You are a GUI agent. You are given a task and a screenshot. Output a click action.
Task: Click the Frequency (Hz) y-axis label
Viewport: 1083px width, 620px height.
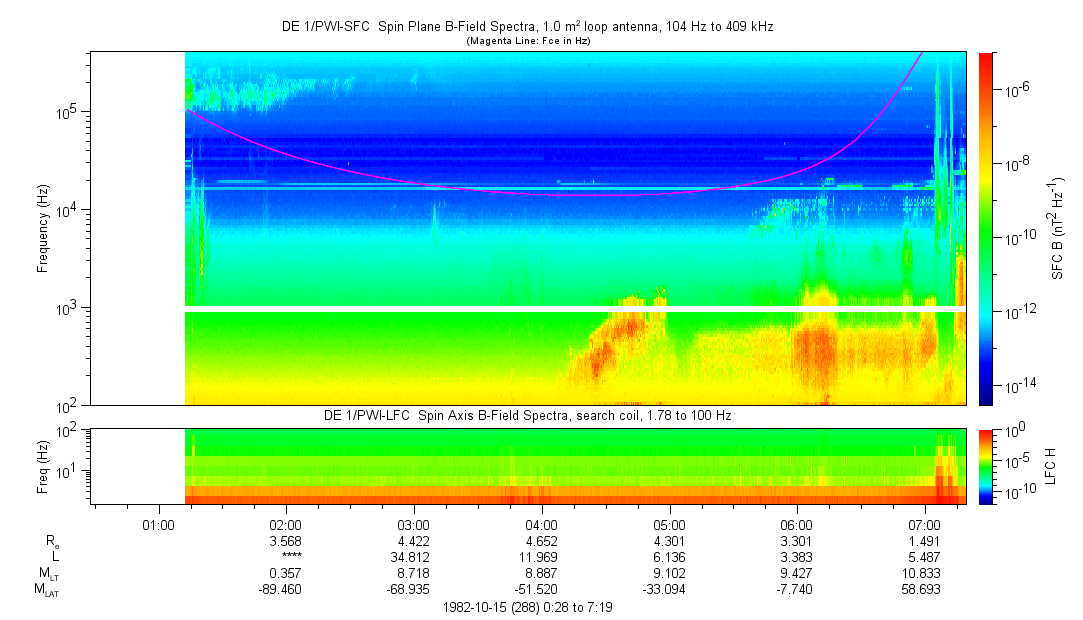coord(43,228)
